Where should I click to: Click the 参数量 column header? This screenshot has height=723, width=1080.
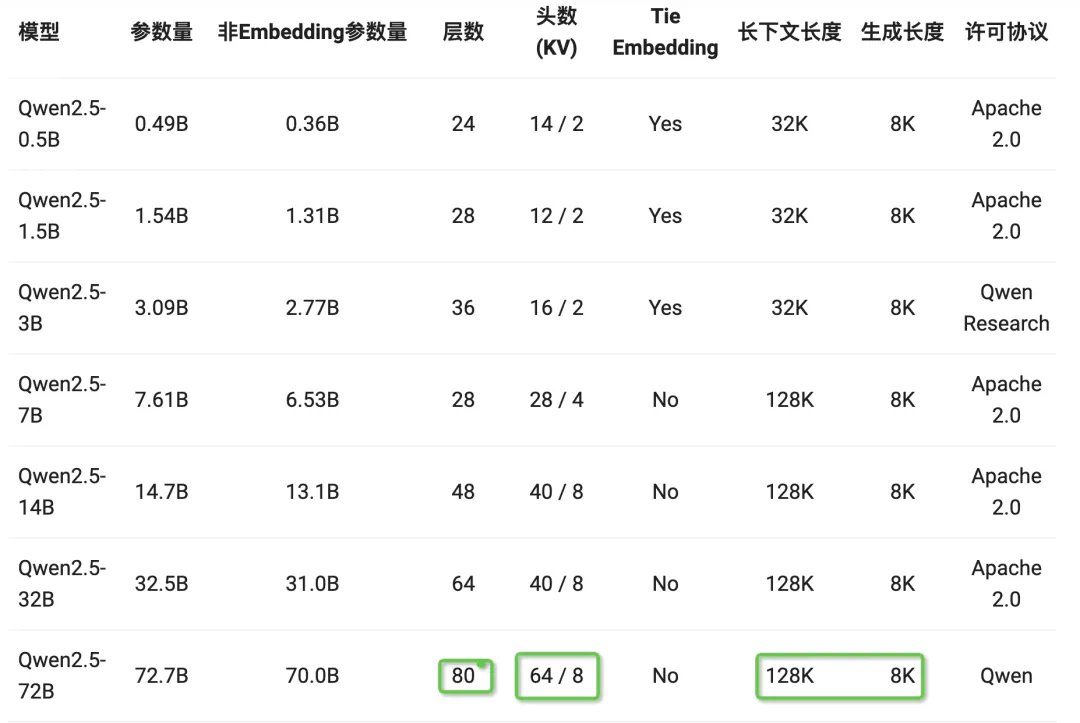click(x=161, y=32)
